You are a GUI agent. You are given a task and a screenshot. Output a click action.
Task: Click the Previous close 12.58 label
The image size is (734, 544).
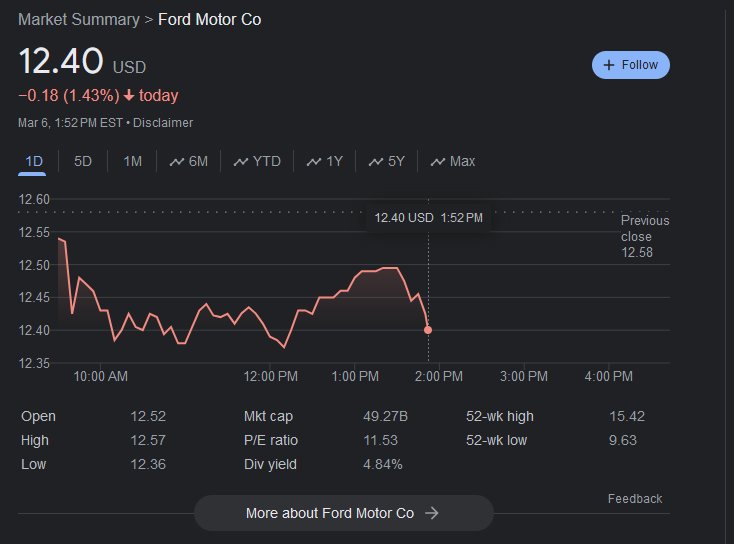[x=645, y=236]
